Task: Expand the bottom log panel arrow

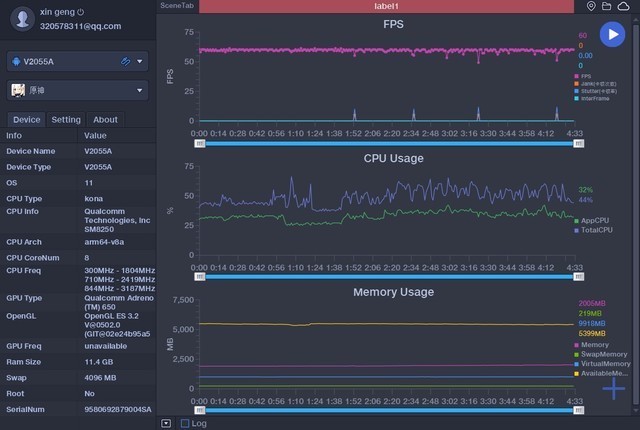Action: [x=166, y=423]
